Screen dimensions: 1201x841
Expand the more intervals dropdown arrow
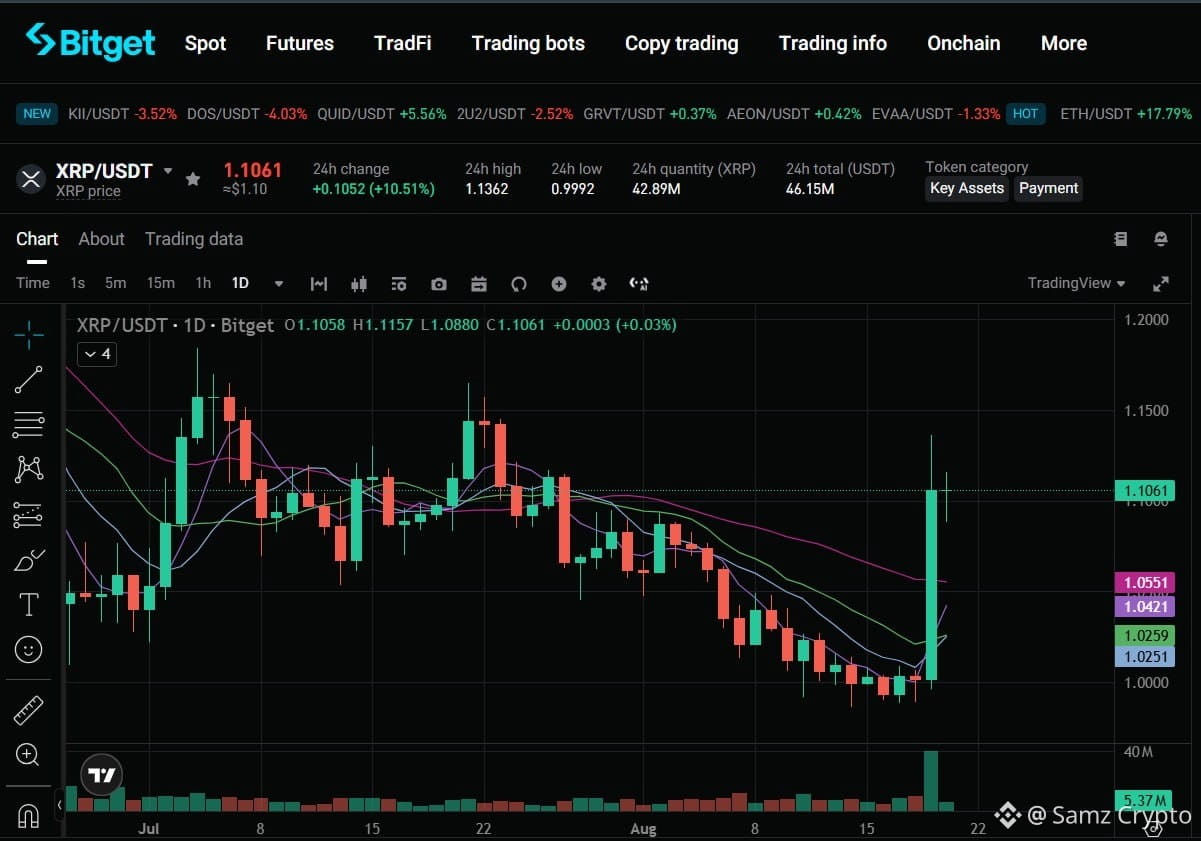[279, 284]
